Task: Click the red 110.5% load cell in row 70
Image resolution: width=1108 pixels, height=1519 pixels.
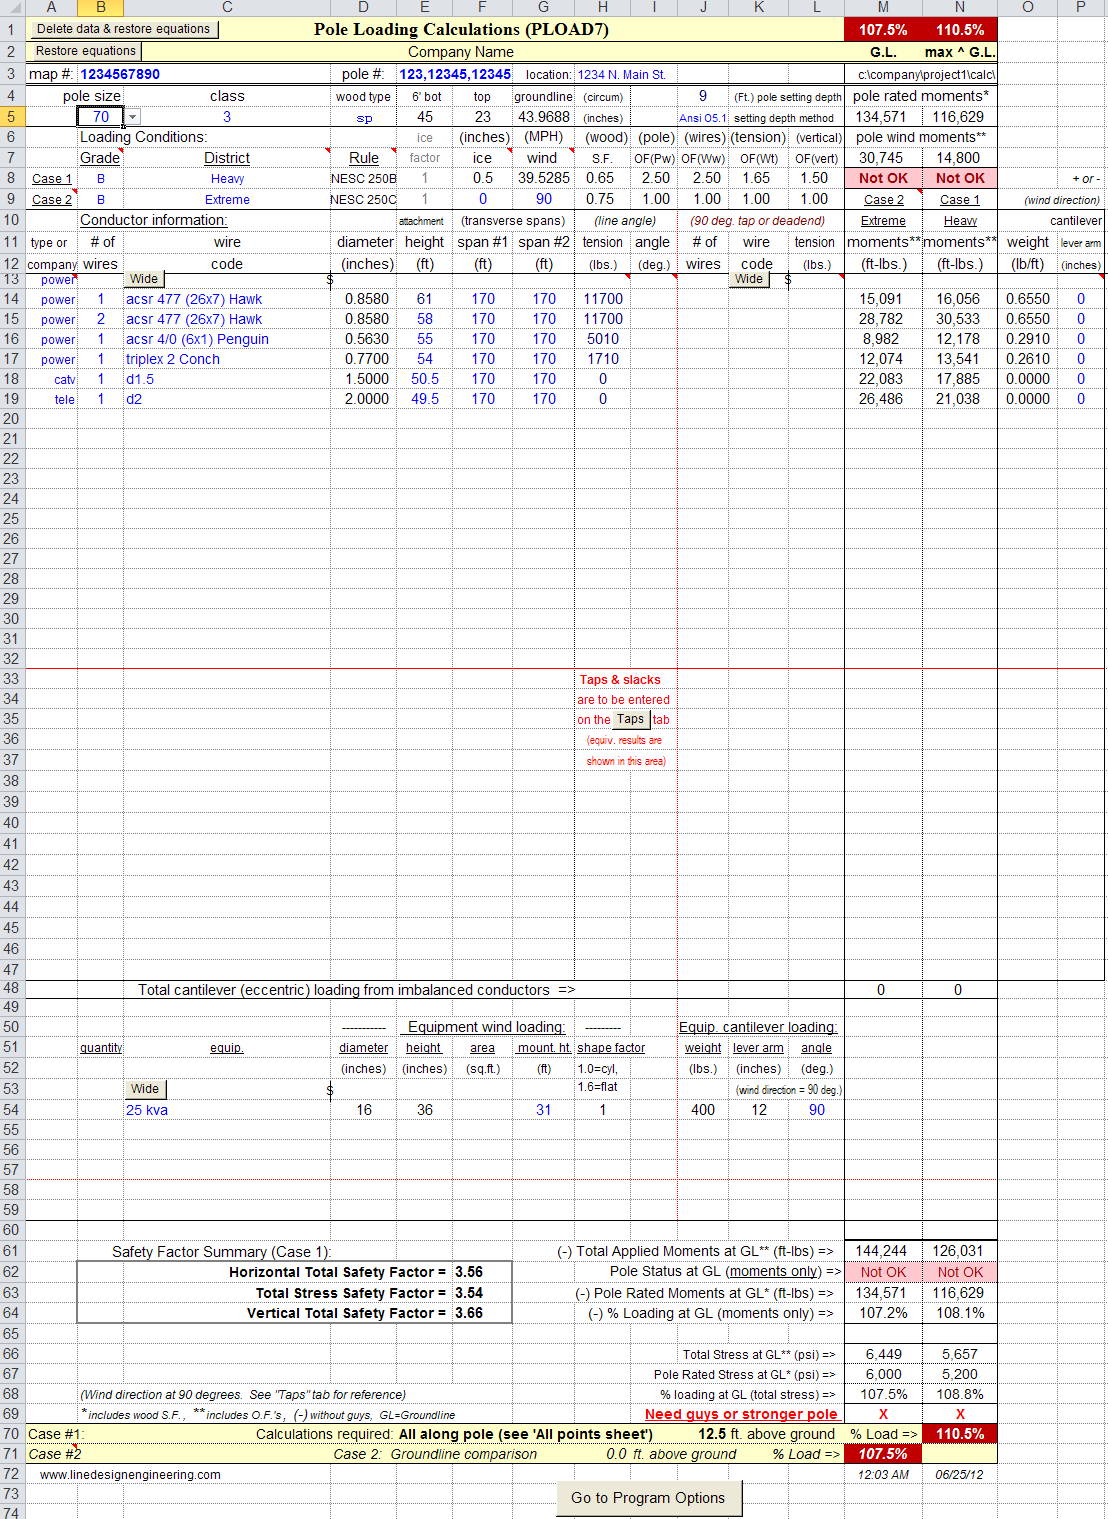Action: (x=959, y=1434)
